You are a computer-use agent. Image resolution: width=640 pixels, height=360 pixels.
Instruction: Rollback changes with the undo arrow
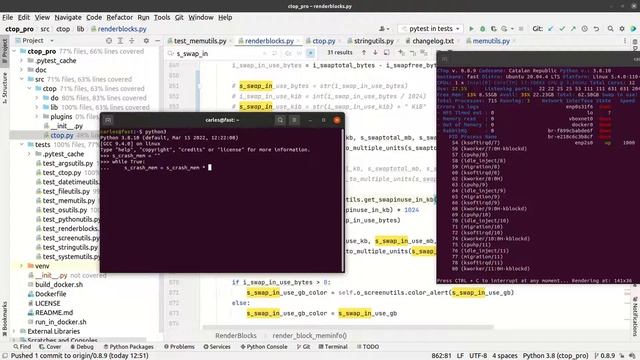pos(596,29)
